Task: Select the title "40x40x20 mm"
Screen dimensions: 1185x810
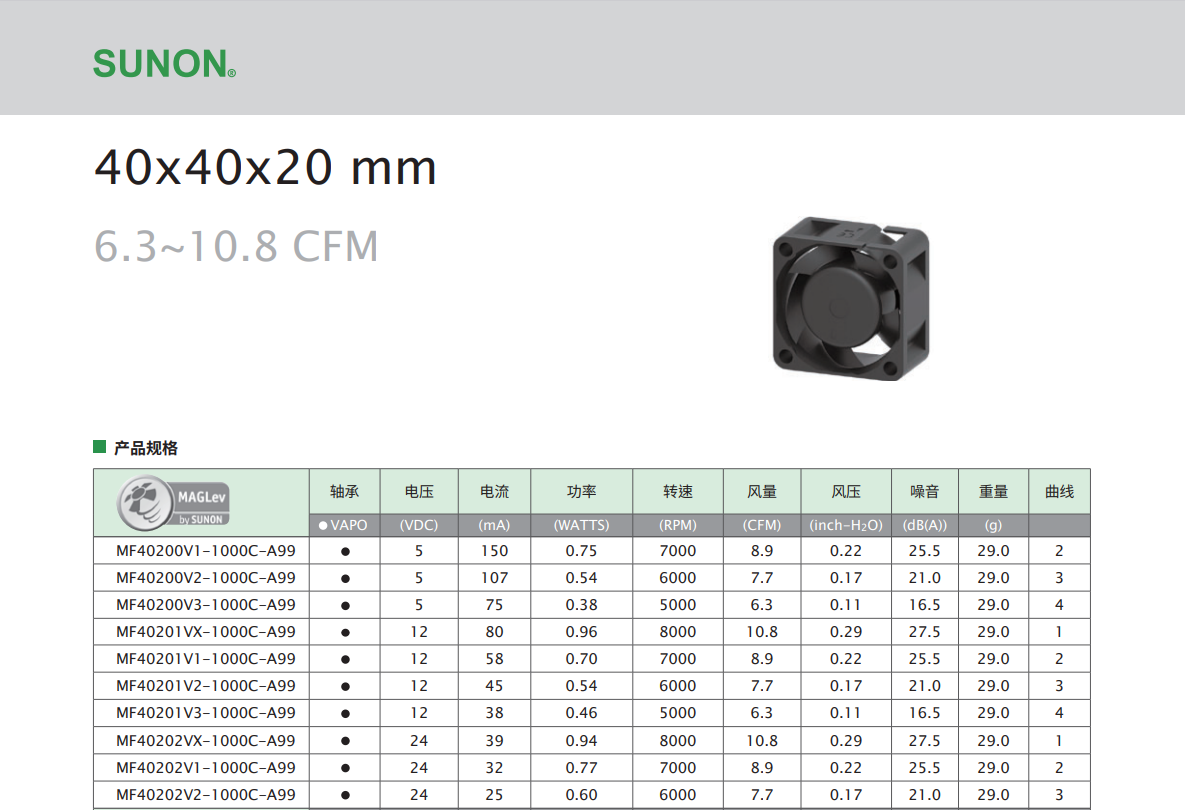Action: [x=265, y=167]
